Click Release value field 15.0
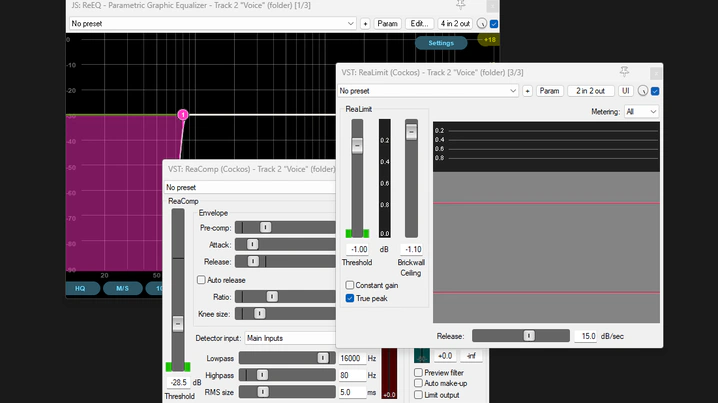 click(x=587, y=336)
